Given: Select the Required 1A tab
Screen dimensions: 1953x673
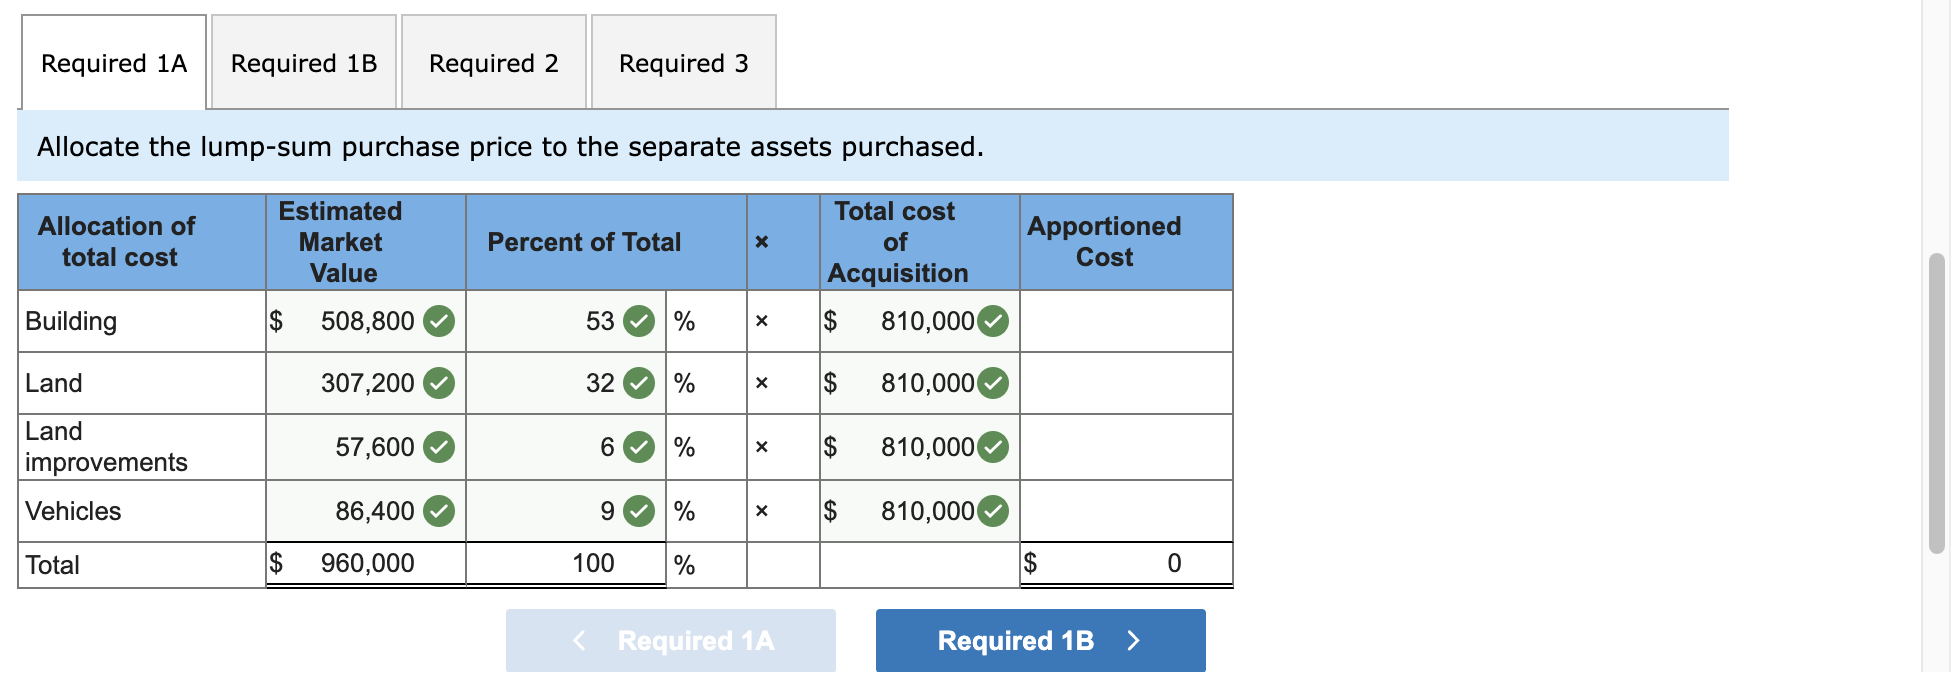Looking at the screenshot, I should coord(113,62).
